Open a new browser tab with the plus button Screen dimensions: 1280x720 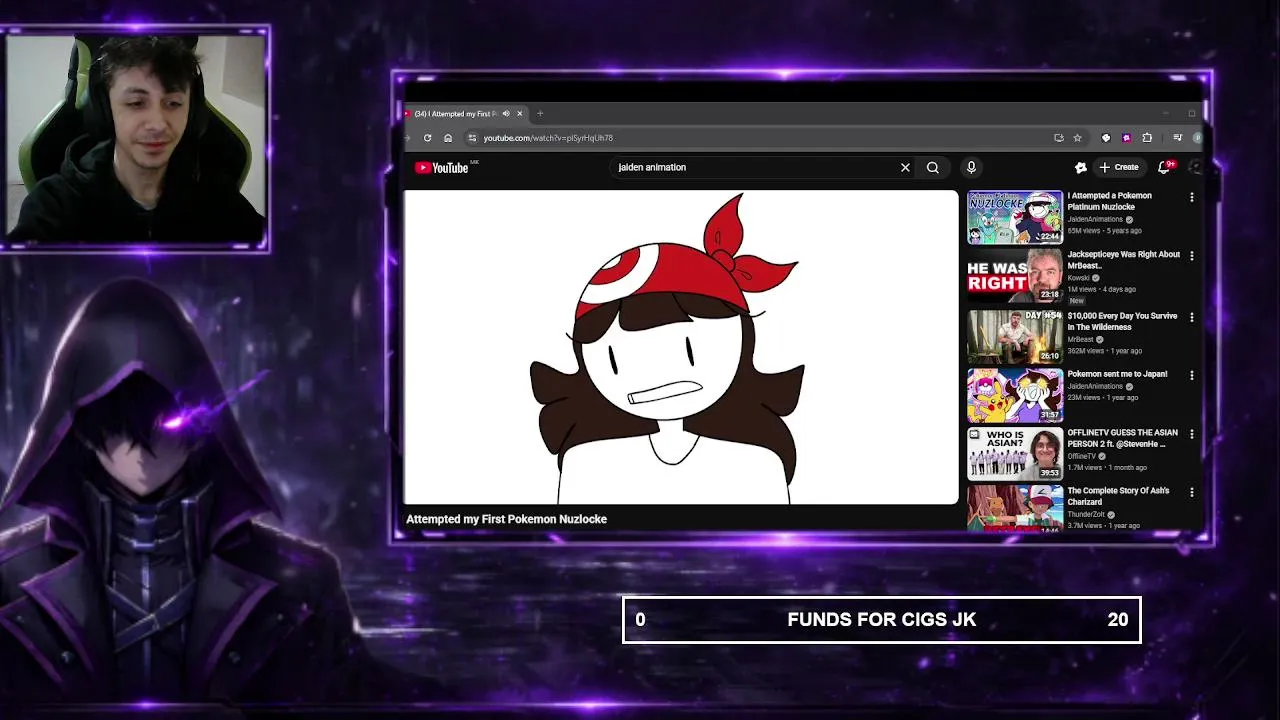pyautogui.click(x=540, y=113)
